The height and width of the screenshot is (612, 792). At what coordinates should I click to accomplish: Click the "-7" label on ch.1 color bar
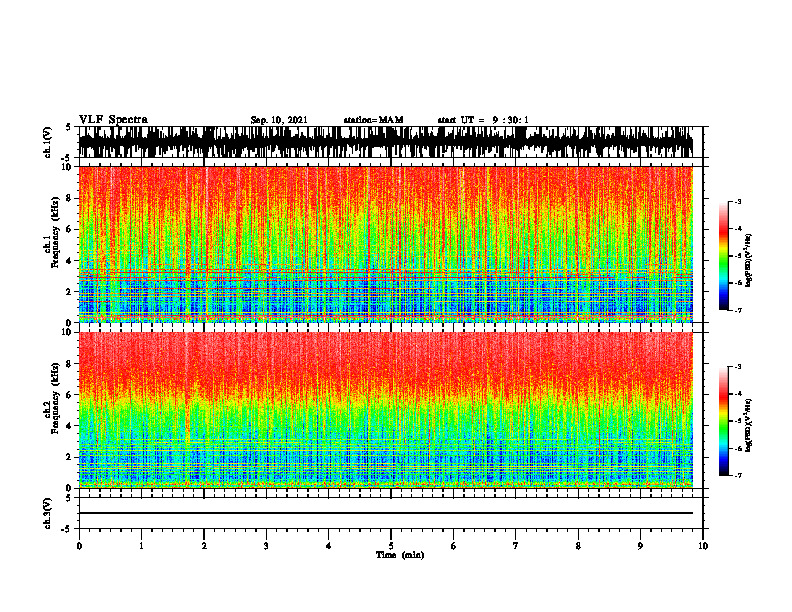737,310
